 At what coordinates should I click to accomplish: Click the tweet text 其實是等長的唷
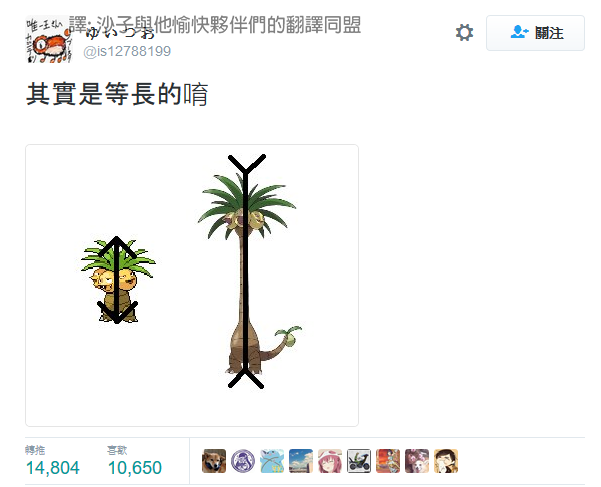pos(117,94)
